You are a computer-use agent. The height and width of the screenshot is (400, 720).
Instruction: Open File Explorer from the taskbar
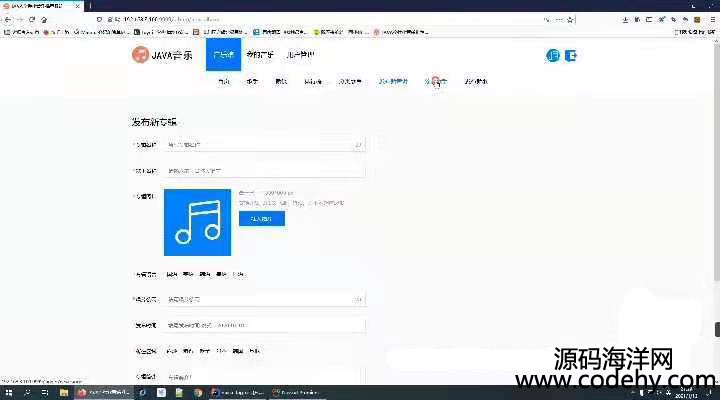click(64, 393)
